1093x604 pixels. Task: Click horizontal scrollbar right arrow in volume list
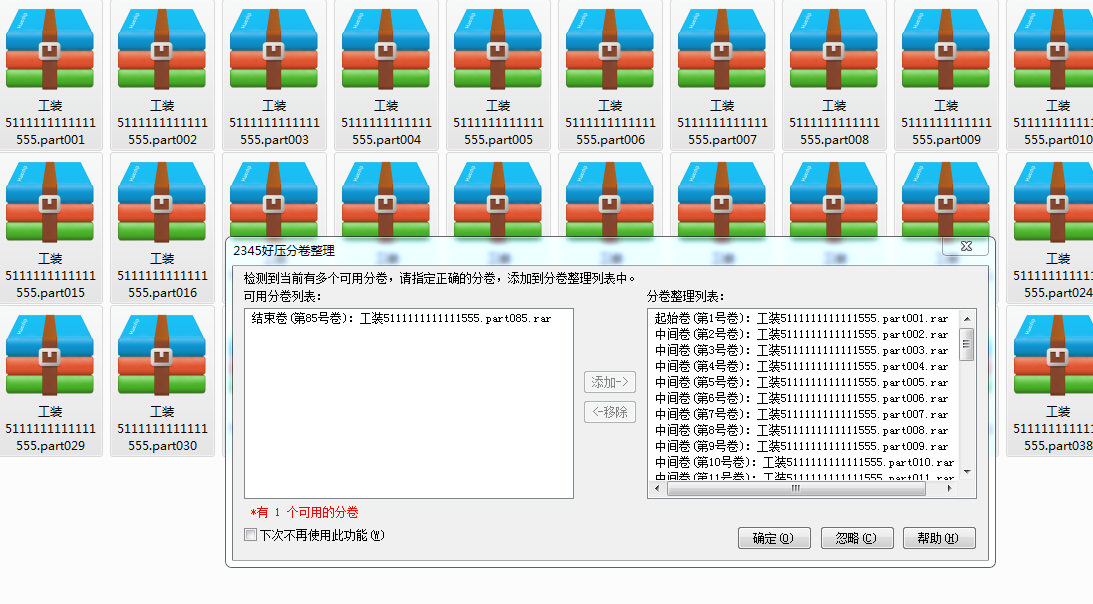(x=949, y=489)
